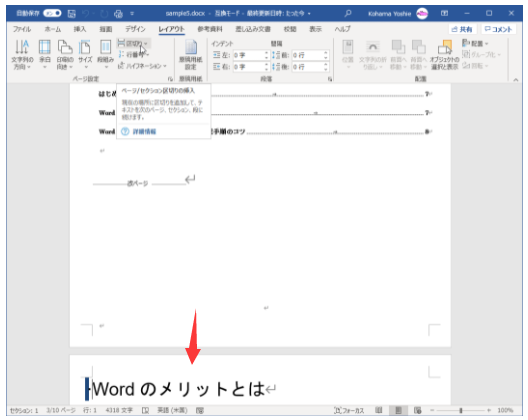The height and width of the screenshot is (420, 528).
Task: Click the search magnifier icon
Action: tap(348, 13)
